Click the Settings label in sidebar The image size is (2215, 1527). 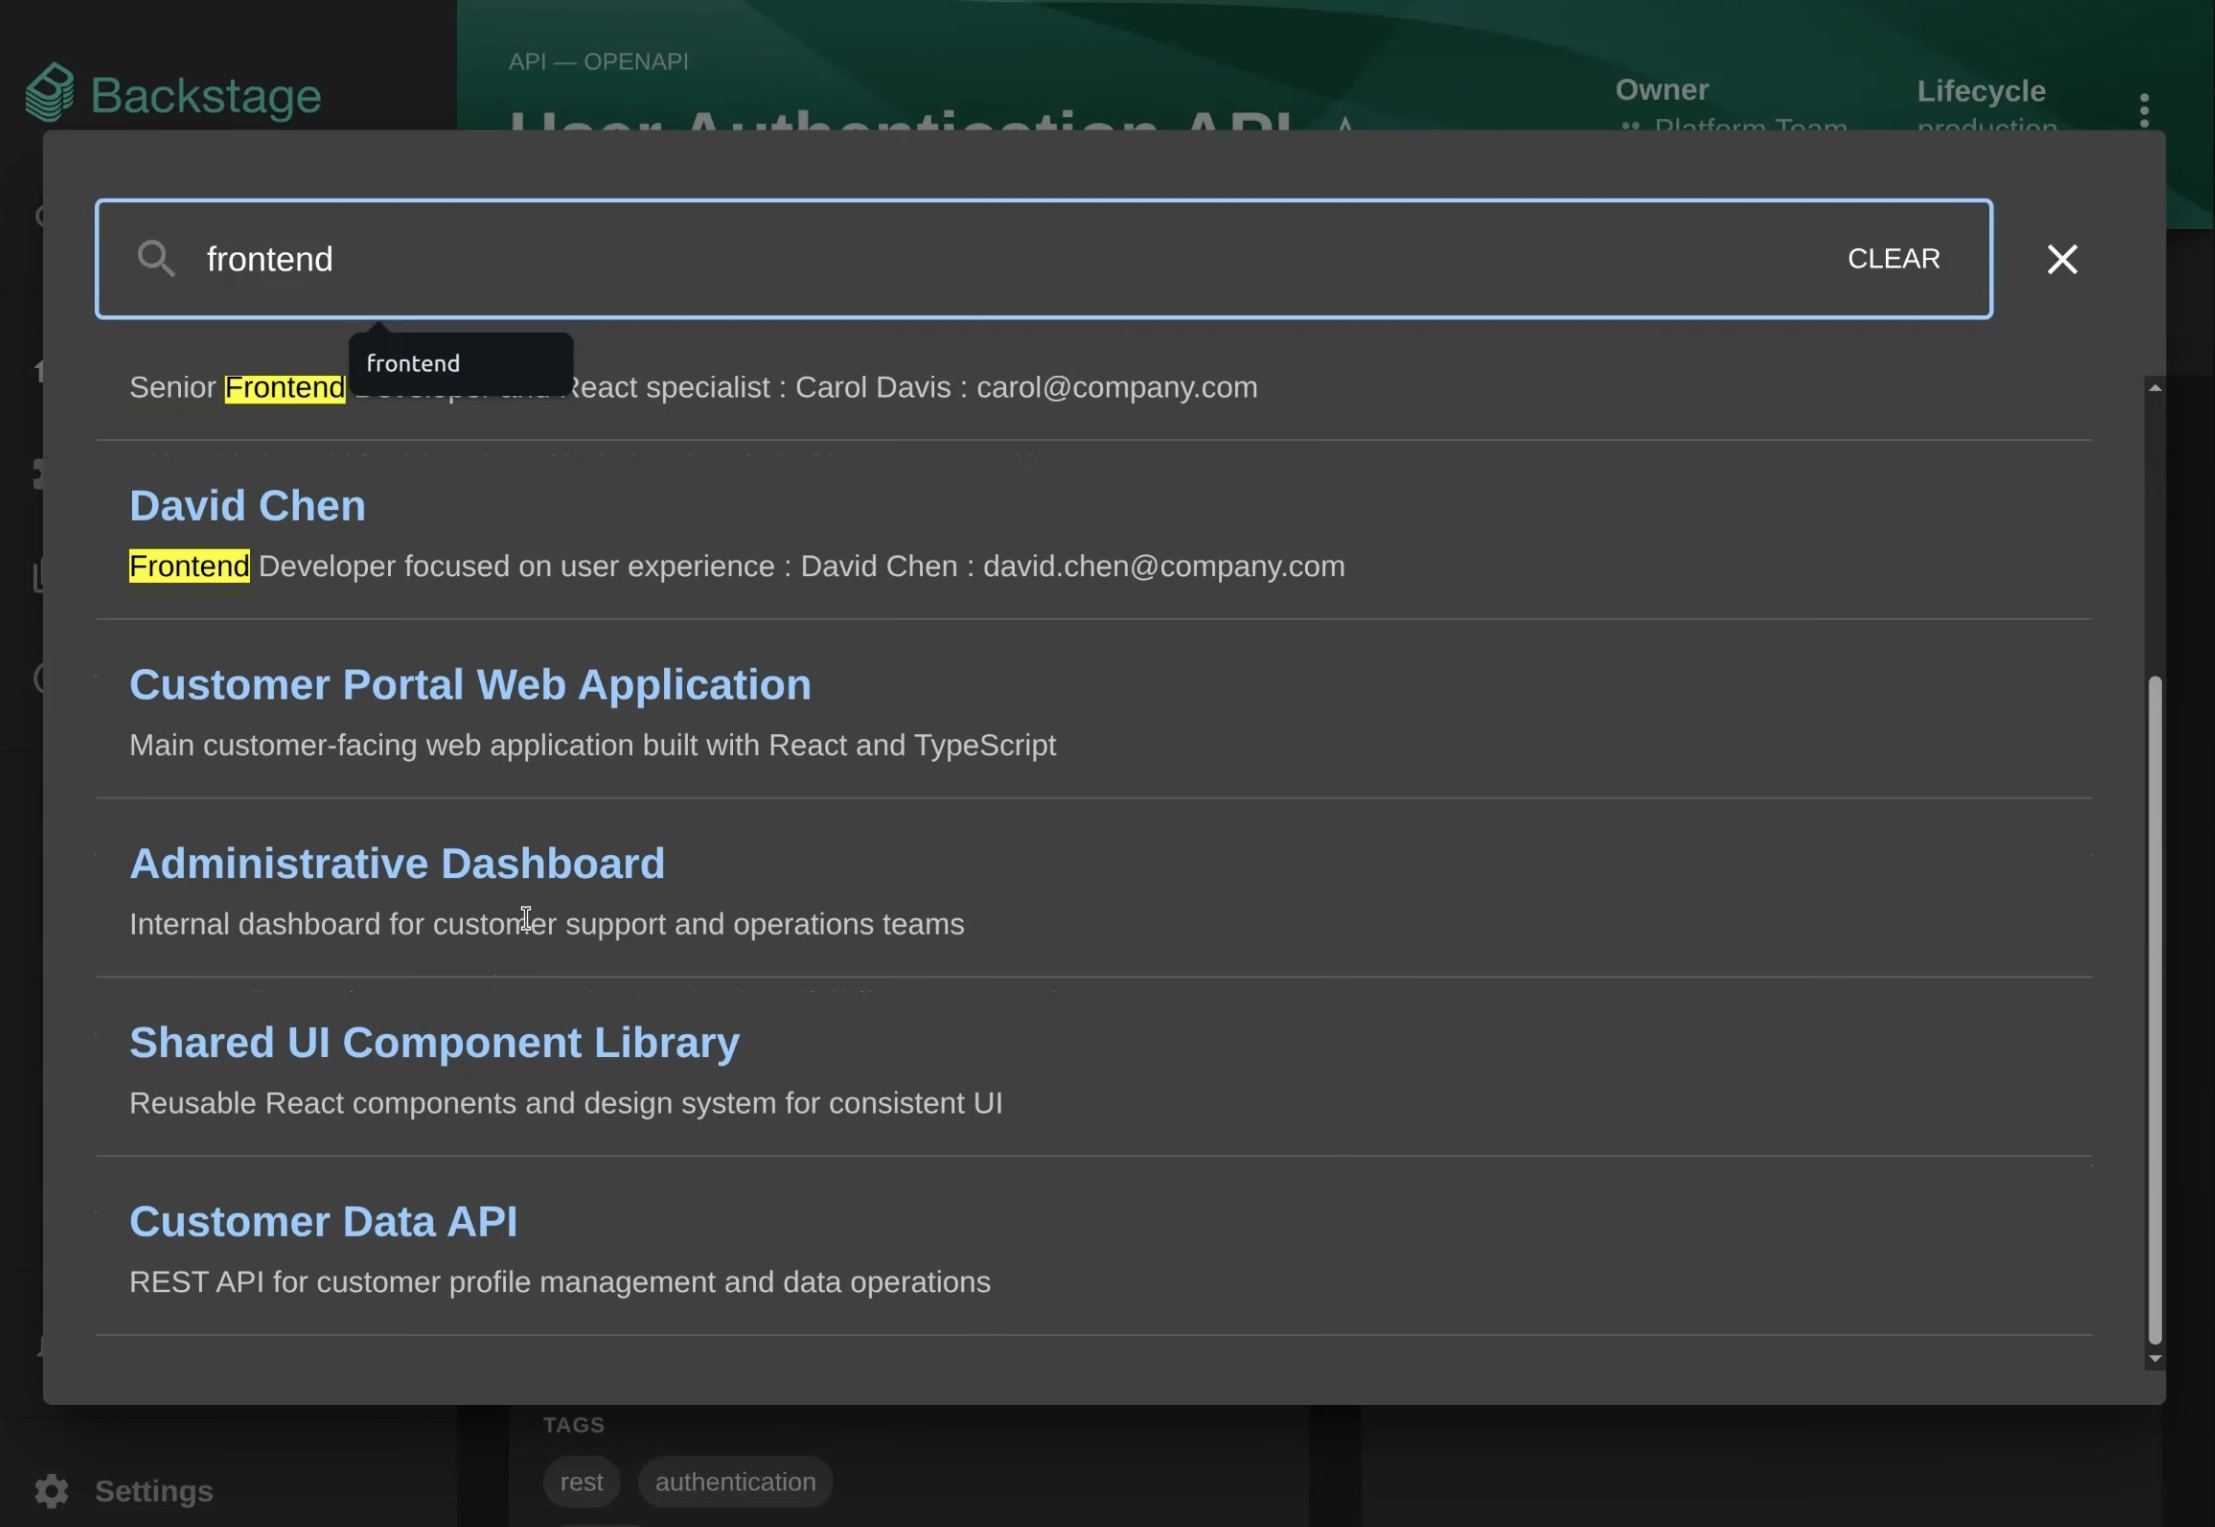point(153,1491)
